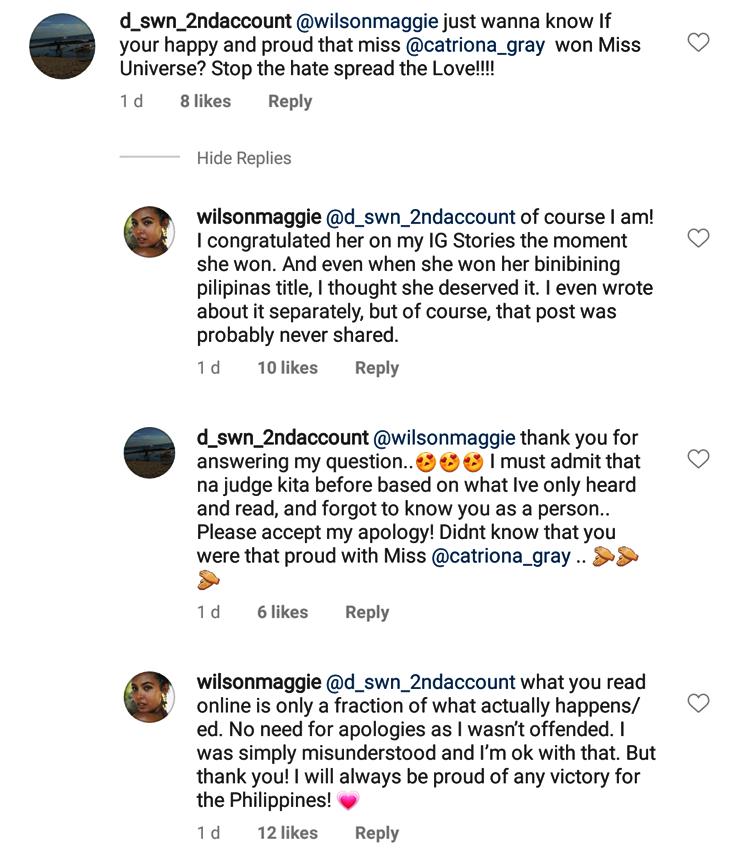This screenshot has height=856, width=750.
Task: Reply to wilsonmaggie's 10-likes comment
Action: pos(376,368)
